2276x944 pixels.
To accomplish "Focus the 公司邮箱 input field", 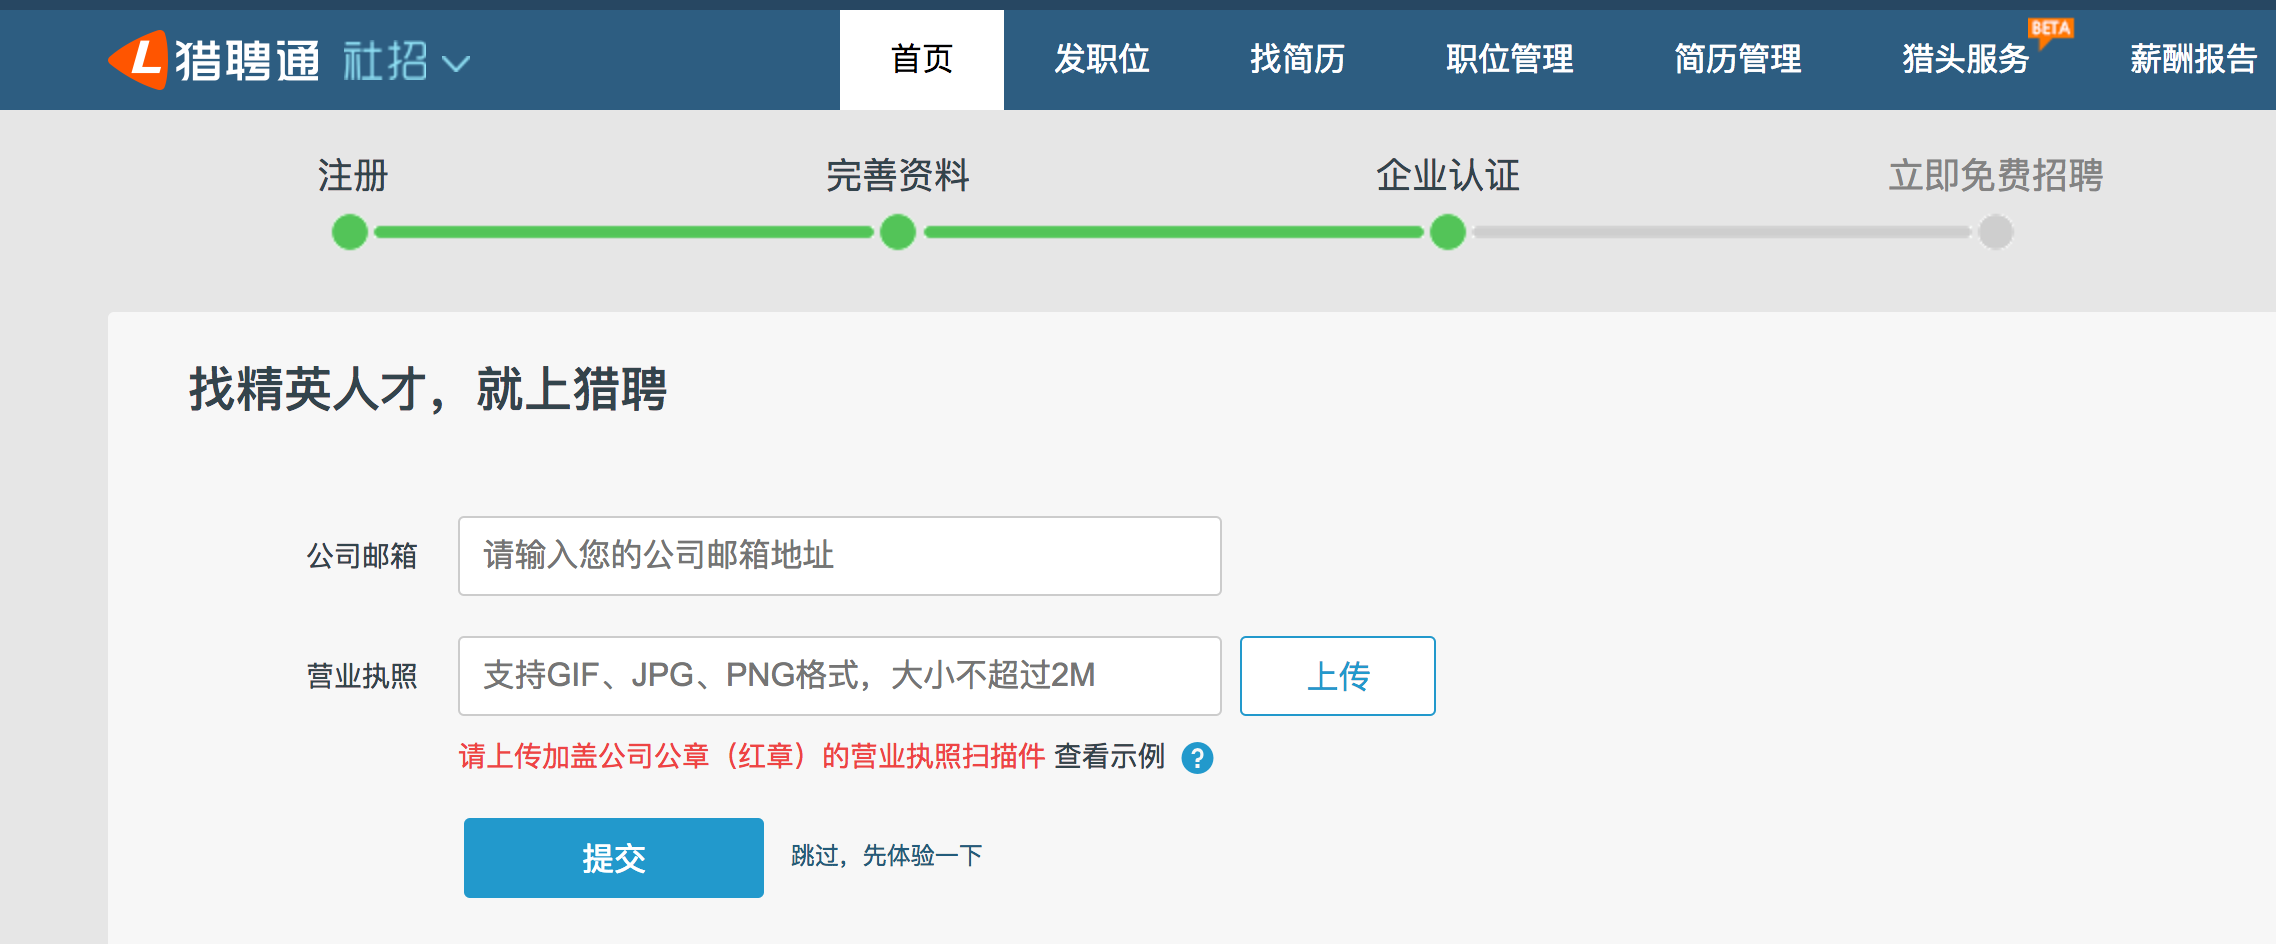I will 839,556.
